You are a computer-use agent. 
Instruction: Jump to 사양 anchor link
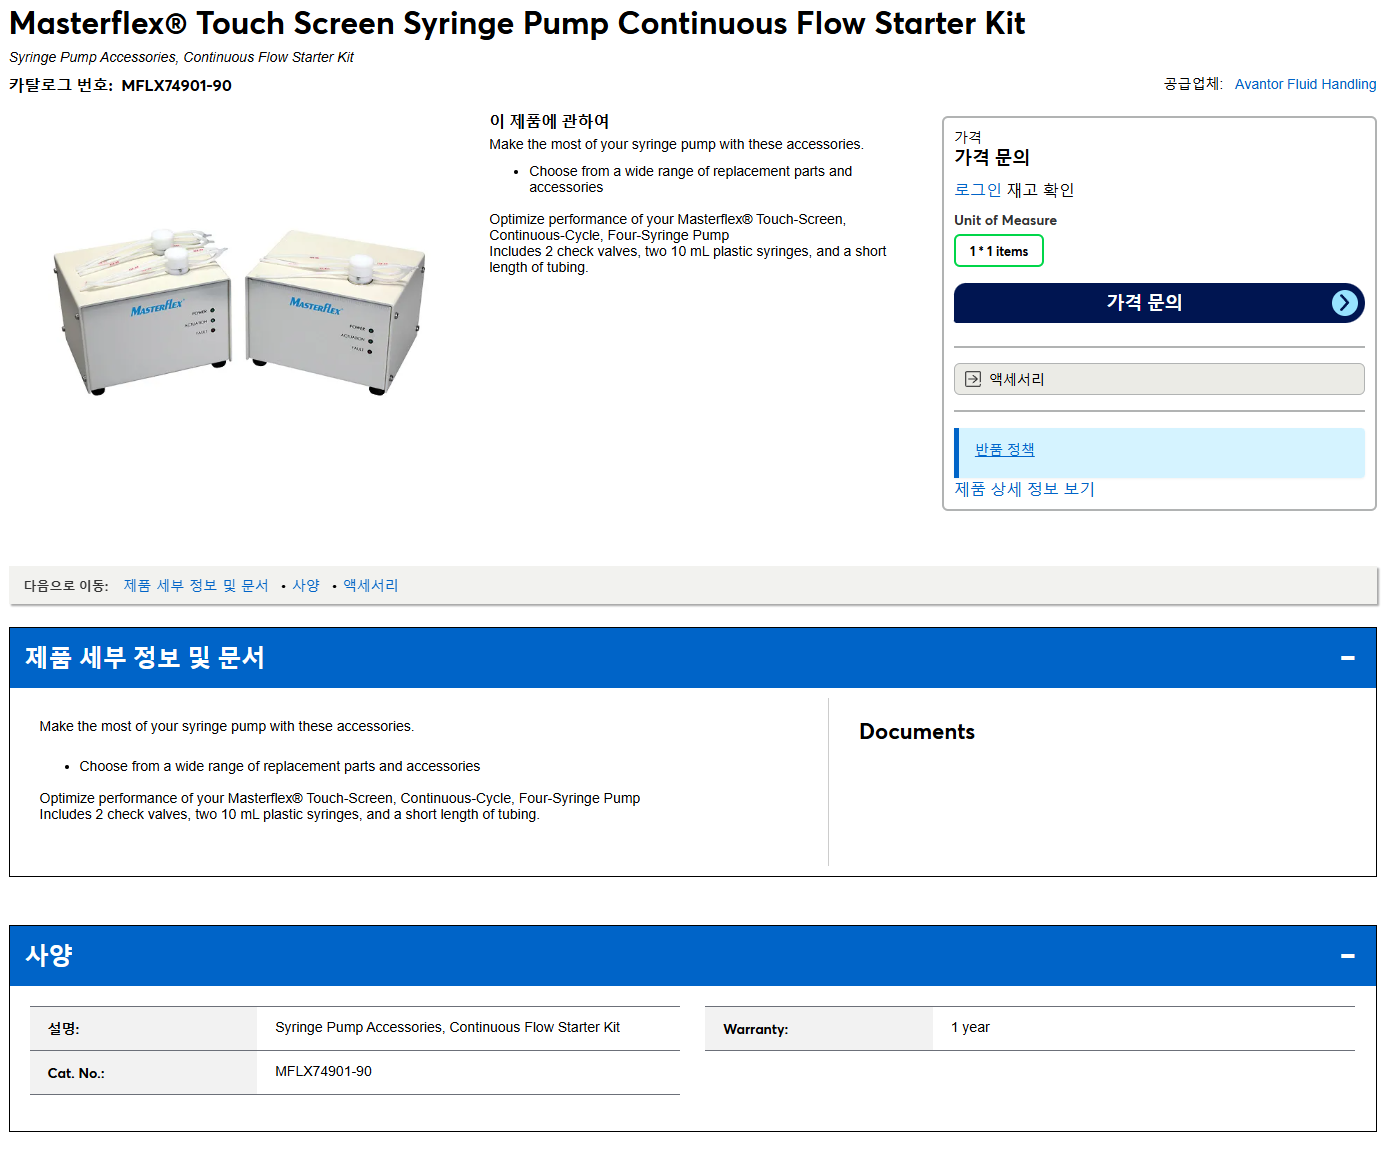[x=306, y=586]
